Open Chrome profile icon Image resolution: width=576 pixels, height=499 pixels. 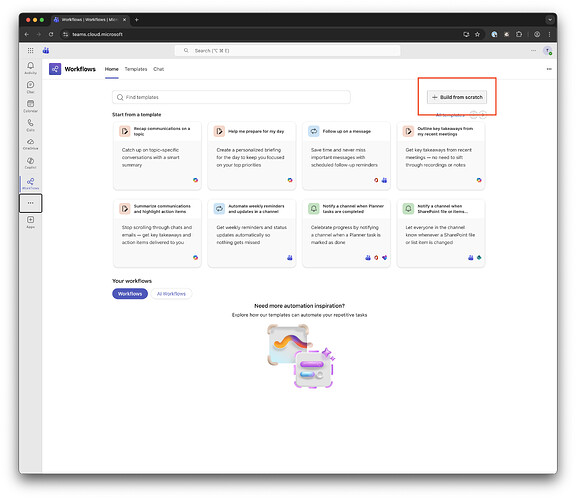point(537,34)
